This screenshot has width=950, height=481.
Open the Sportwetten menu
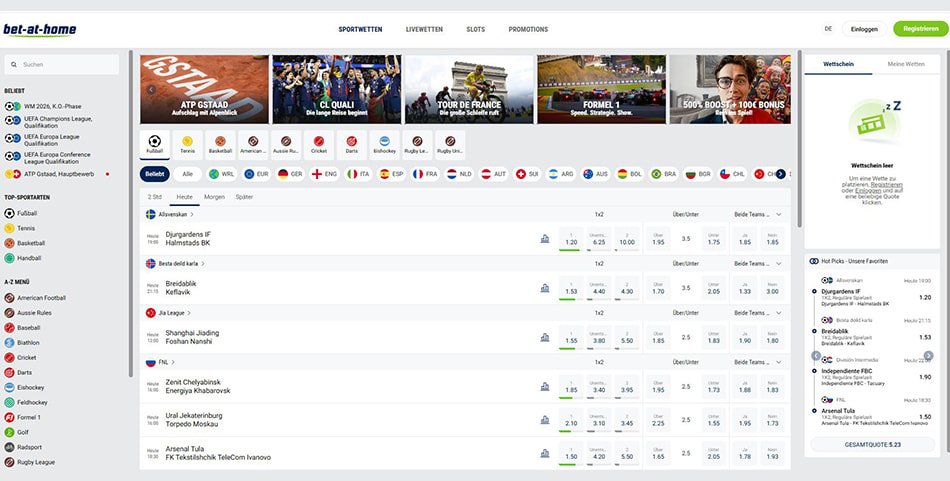click(x=360, y=29)
